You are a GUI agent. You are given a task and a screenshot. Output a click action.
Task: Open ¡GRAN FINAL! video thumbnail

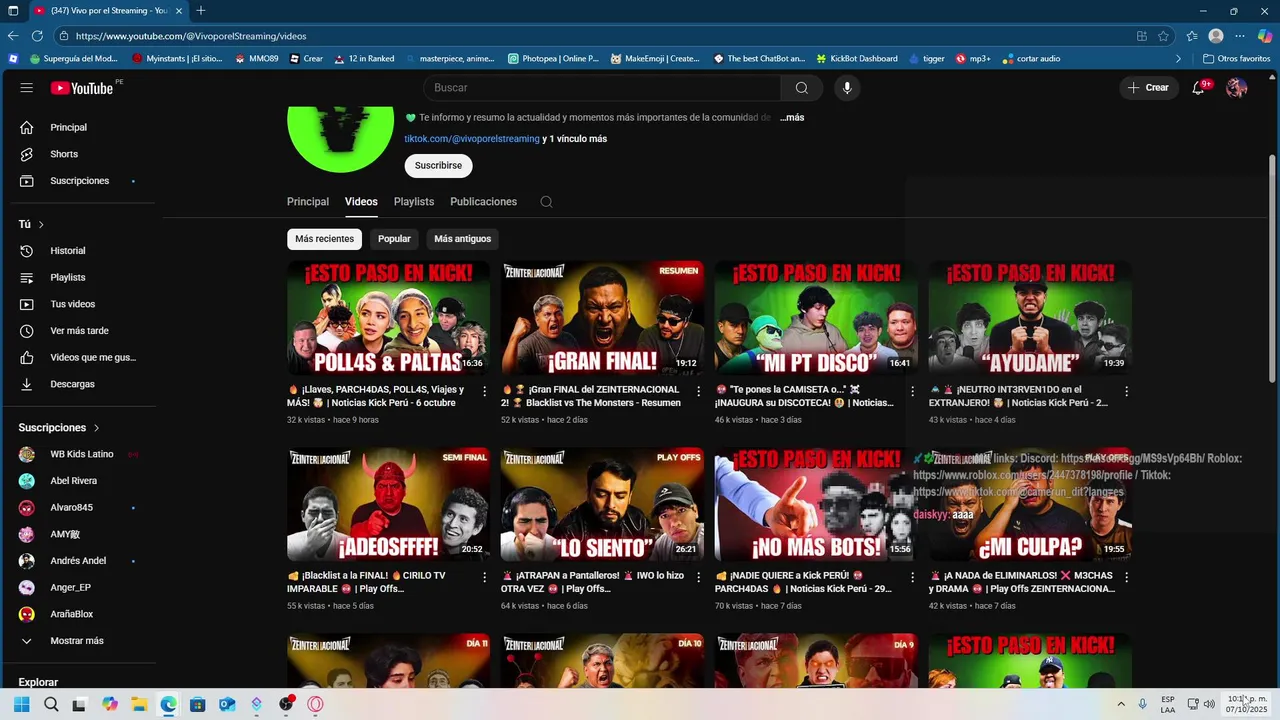pyautogui.click(x=602, y=318)
